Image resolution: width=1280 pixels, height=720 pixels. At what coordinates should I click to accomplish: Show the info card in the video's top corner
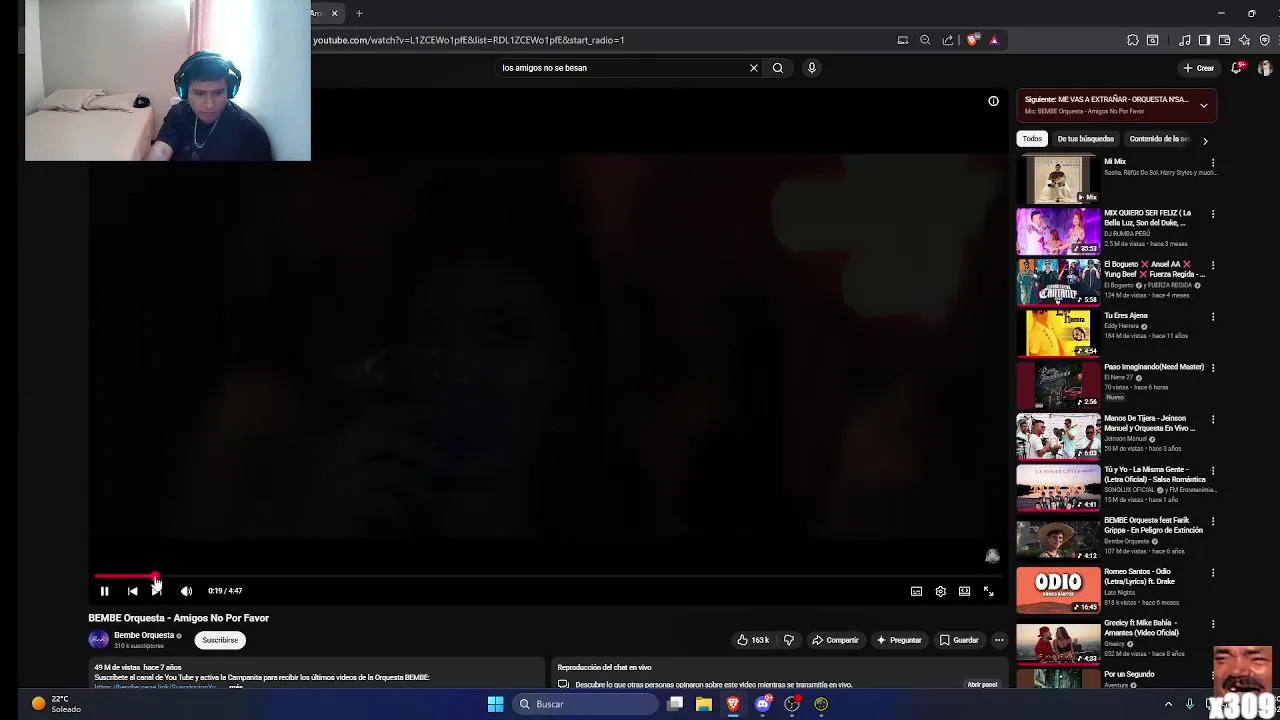tap(993, 101)
